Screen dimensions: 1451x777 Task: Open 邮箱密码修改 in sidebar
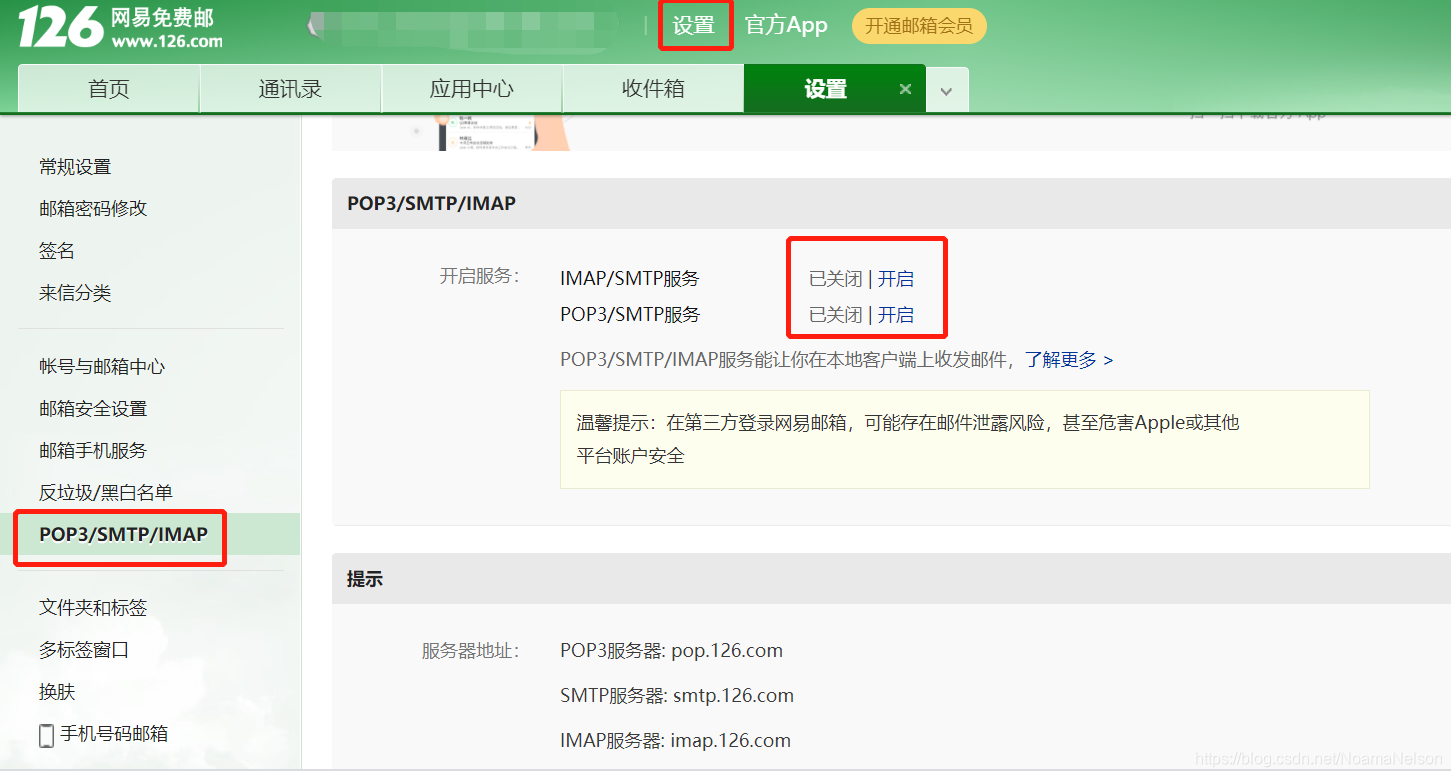coord(93,208)
